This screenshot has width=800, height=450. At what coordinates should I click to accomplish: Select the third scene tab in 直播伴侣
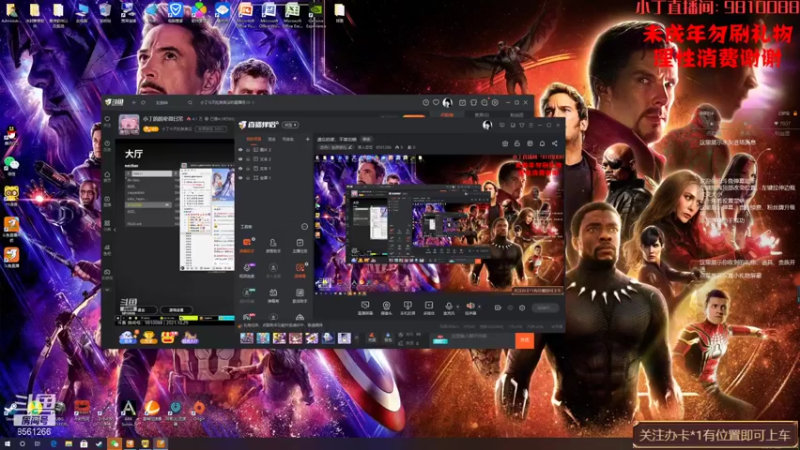(x=288, y=139)
